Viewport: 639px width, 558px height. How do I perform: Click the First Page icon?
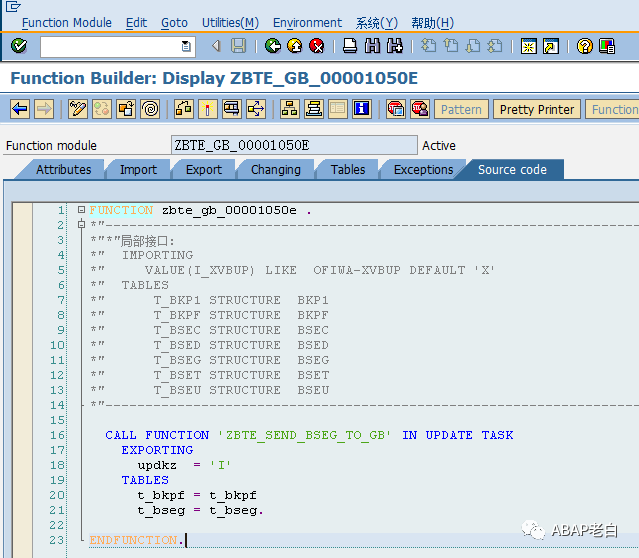pyautogui.click(x=428, y=46)
